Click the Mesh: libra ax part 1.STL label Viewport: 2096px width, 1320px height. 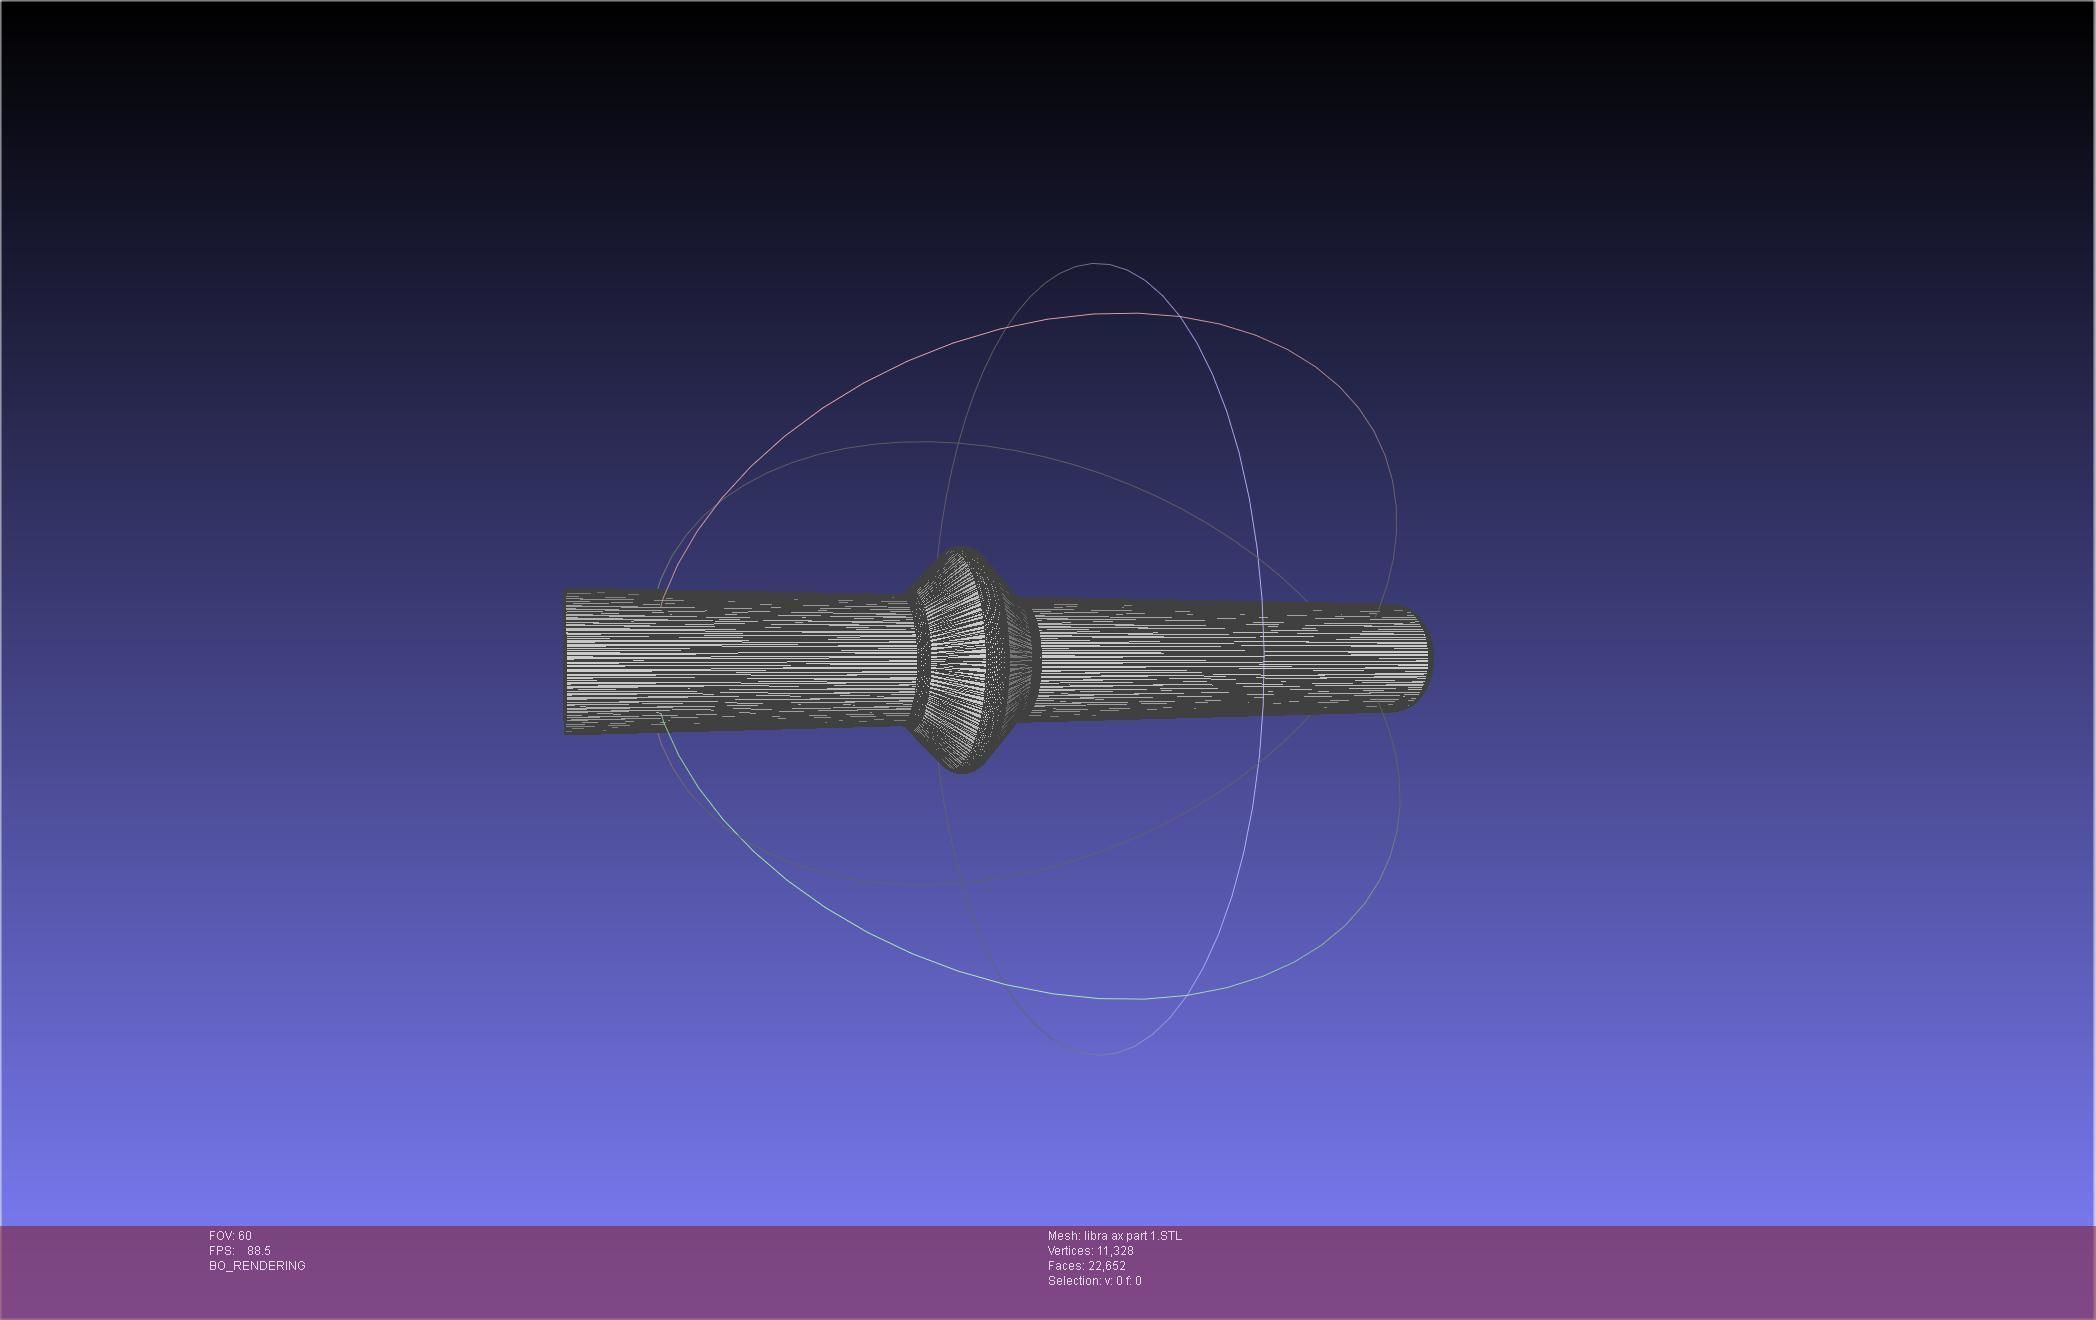1114,1236
